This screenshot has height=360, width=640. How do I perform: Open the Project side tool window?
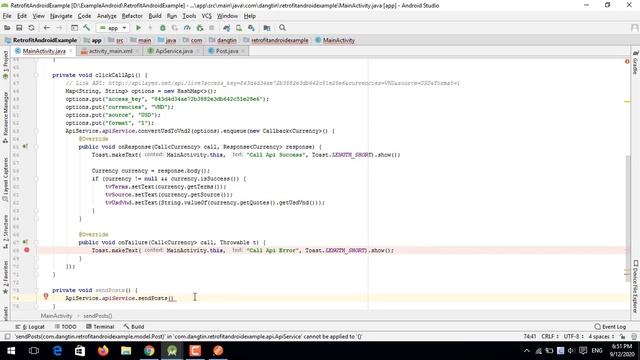(x=5, y=65)
